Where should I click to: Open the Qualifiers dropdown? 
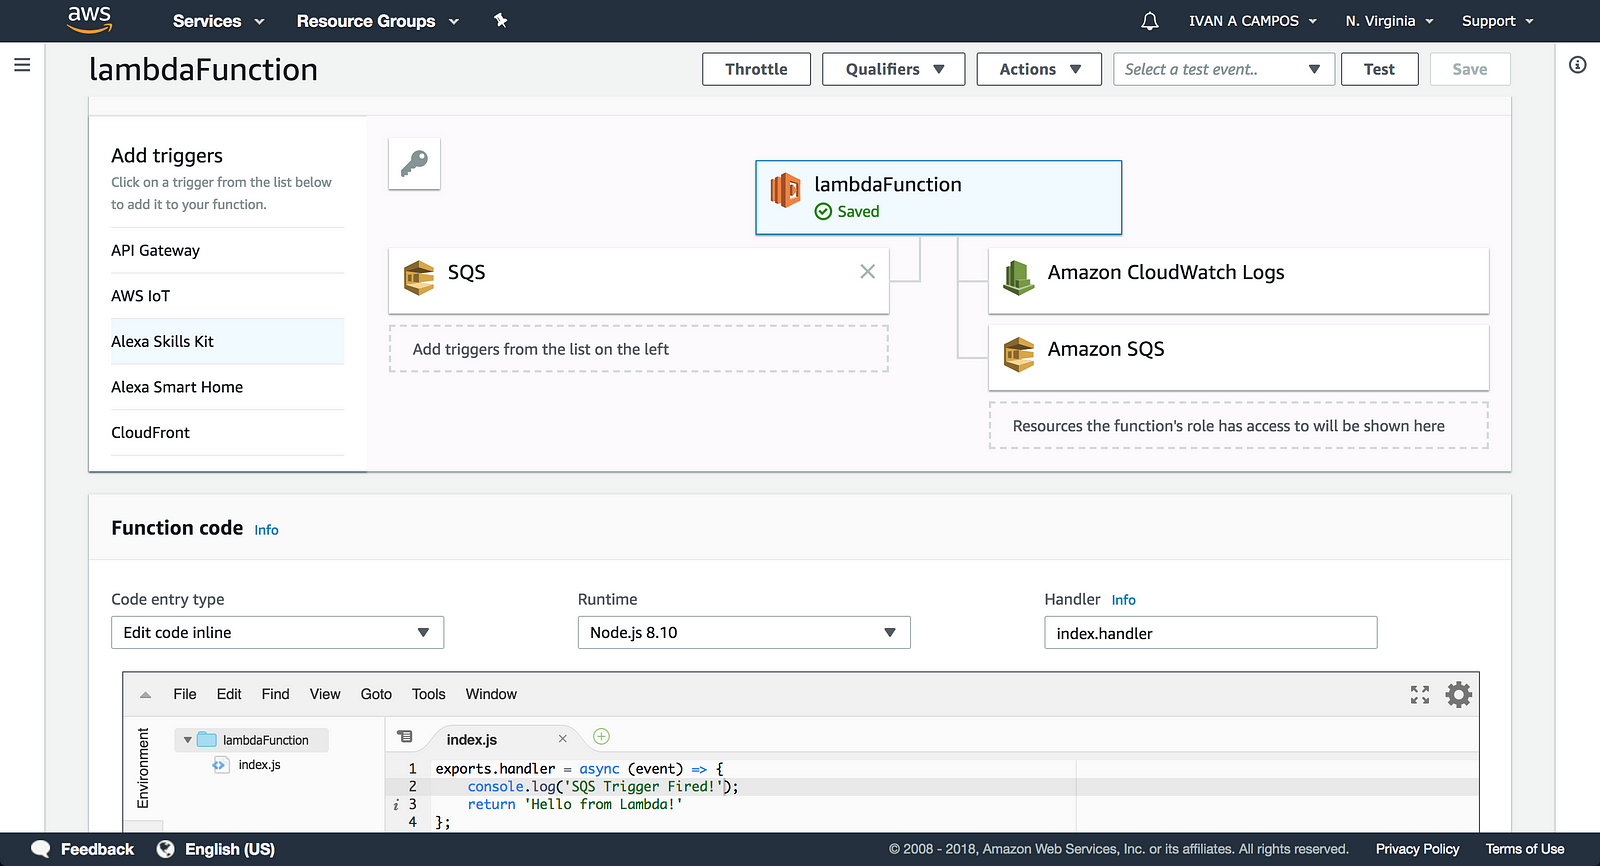coord(894,69)
